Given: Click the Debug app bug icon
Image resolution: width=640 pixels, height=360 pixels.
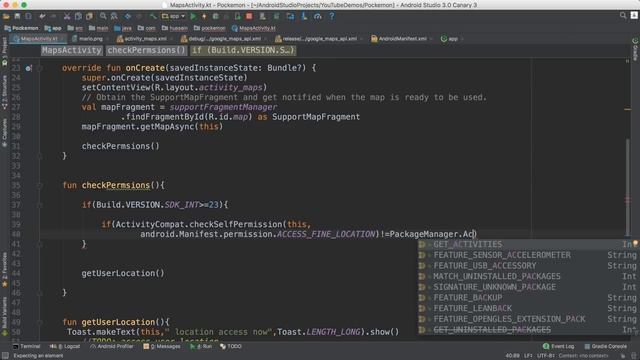Looking at the screenshot, I should click(x=216, y=16).
